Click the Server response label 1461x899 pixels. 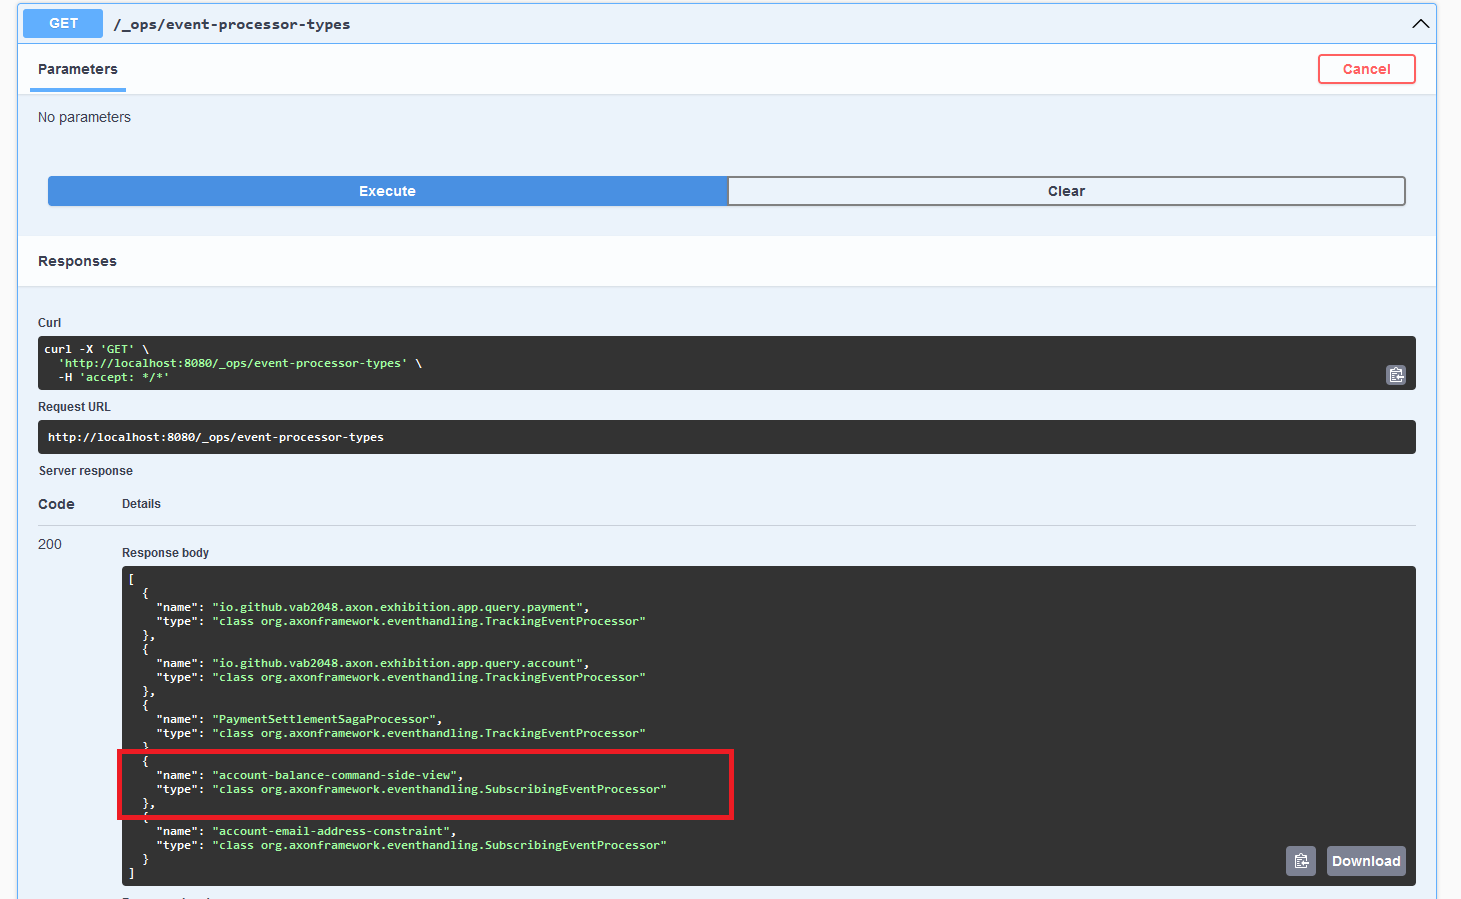point(85,470)
